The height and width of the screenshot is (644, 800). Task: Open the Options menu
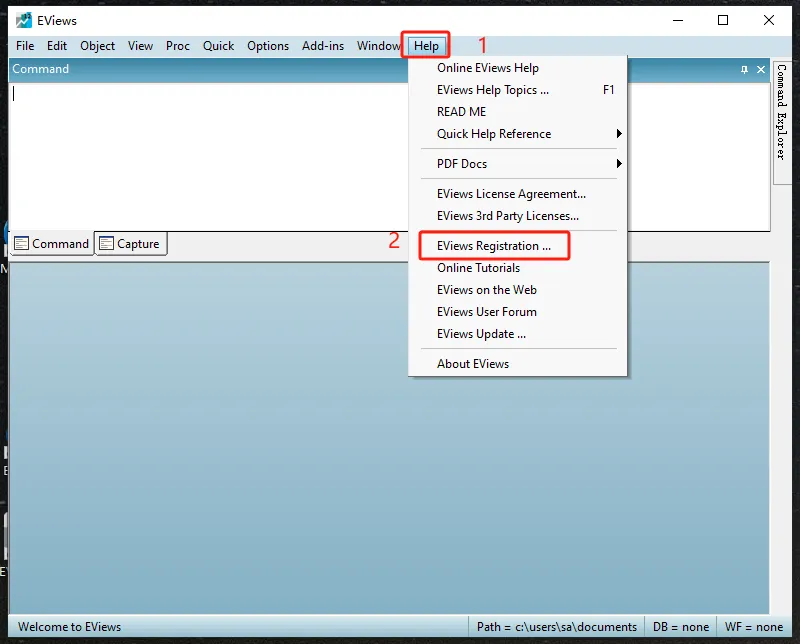268,46
